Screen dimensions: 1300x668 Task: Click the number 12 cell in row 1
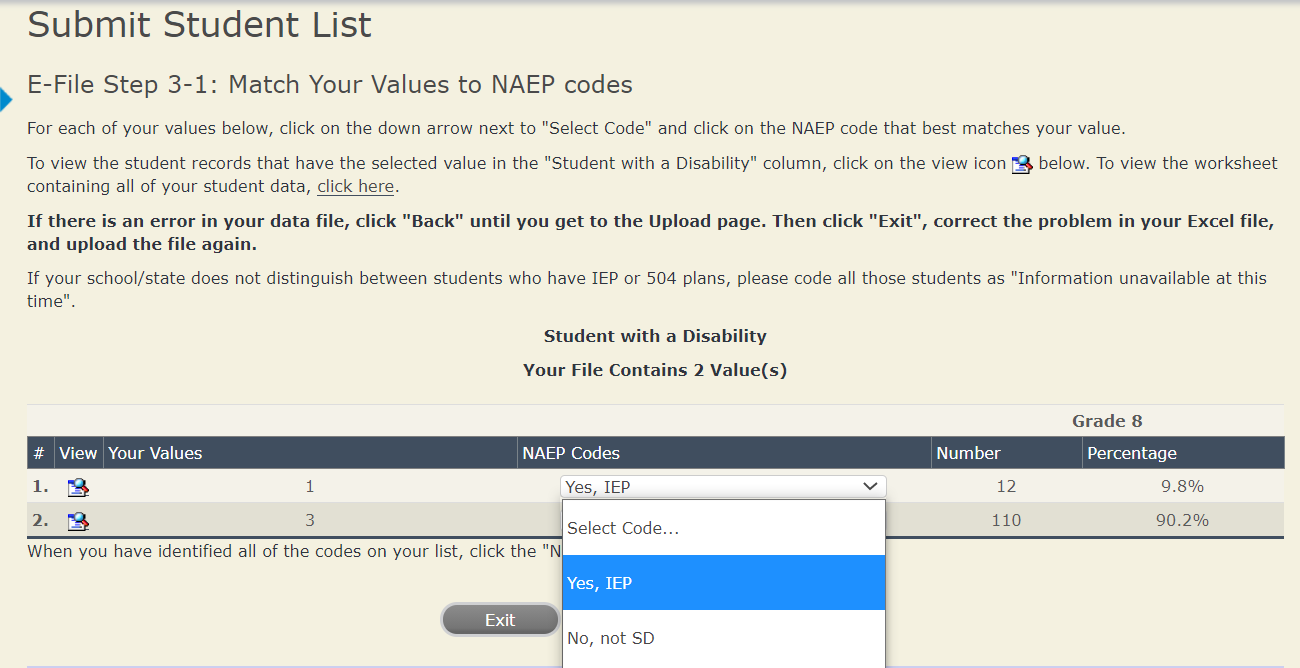1006,487
